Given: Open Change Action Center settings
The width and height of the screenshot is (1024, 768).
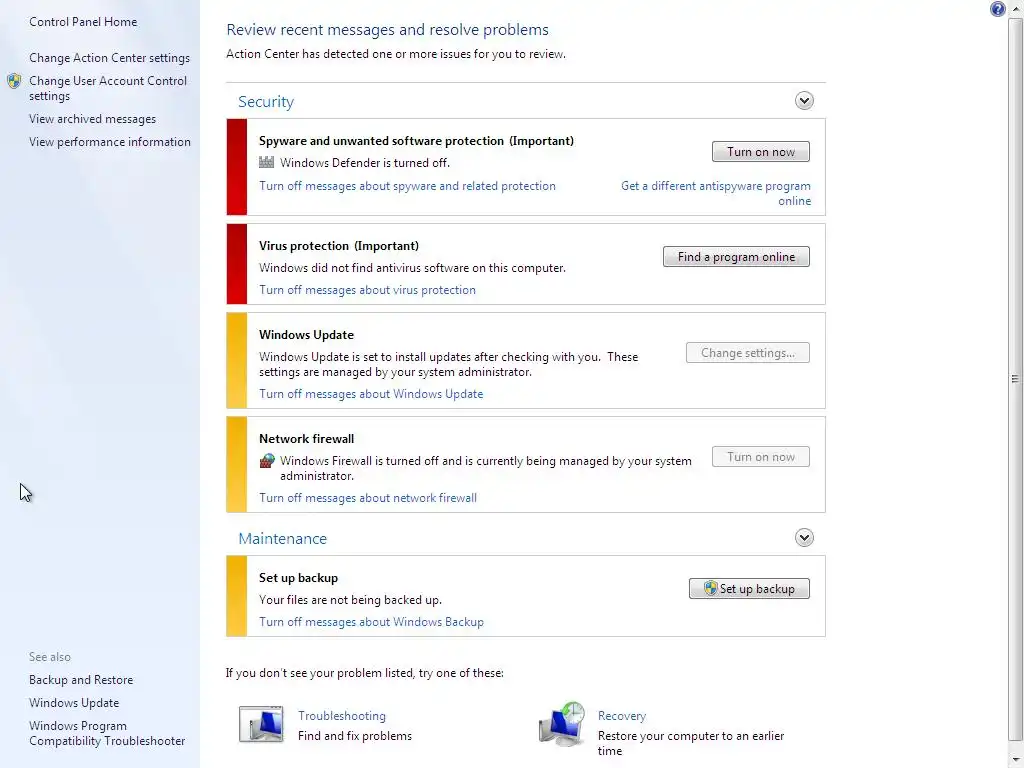Looking at the screenshot, I should pos(109,57).
